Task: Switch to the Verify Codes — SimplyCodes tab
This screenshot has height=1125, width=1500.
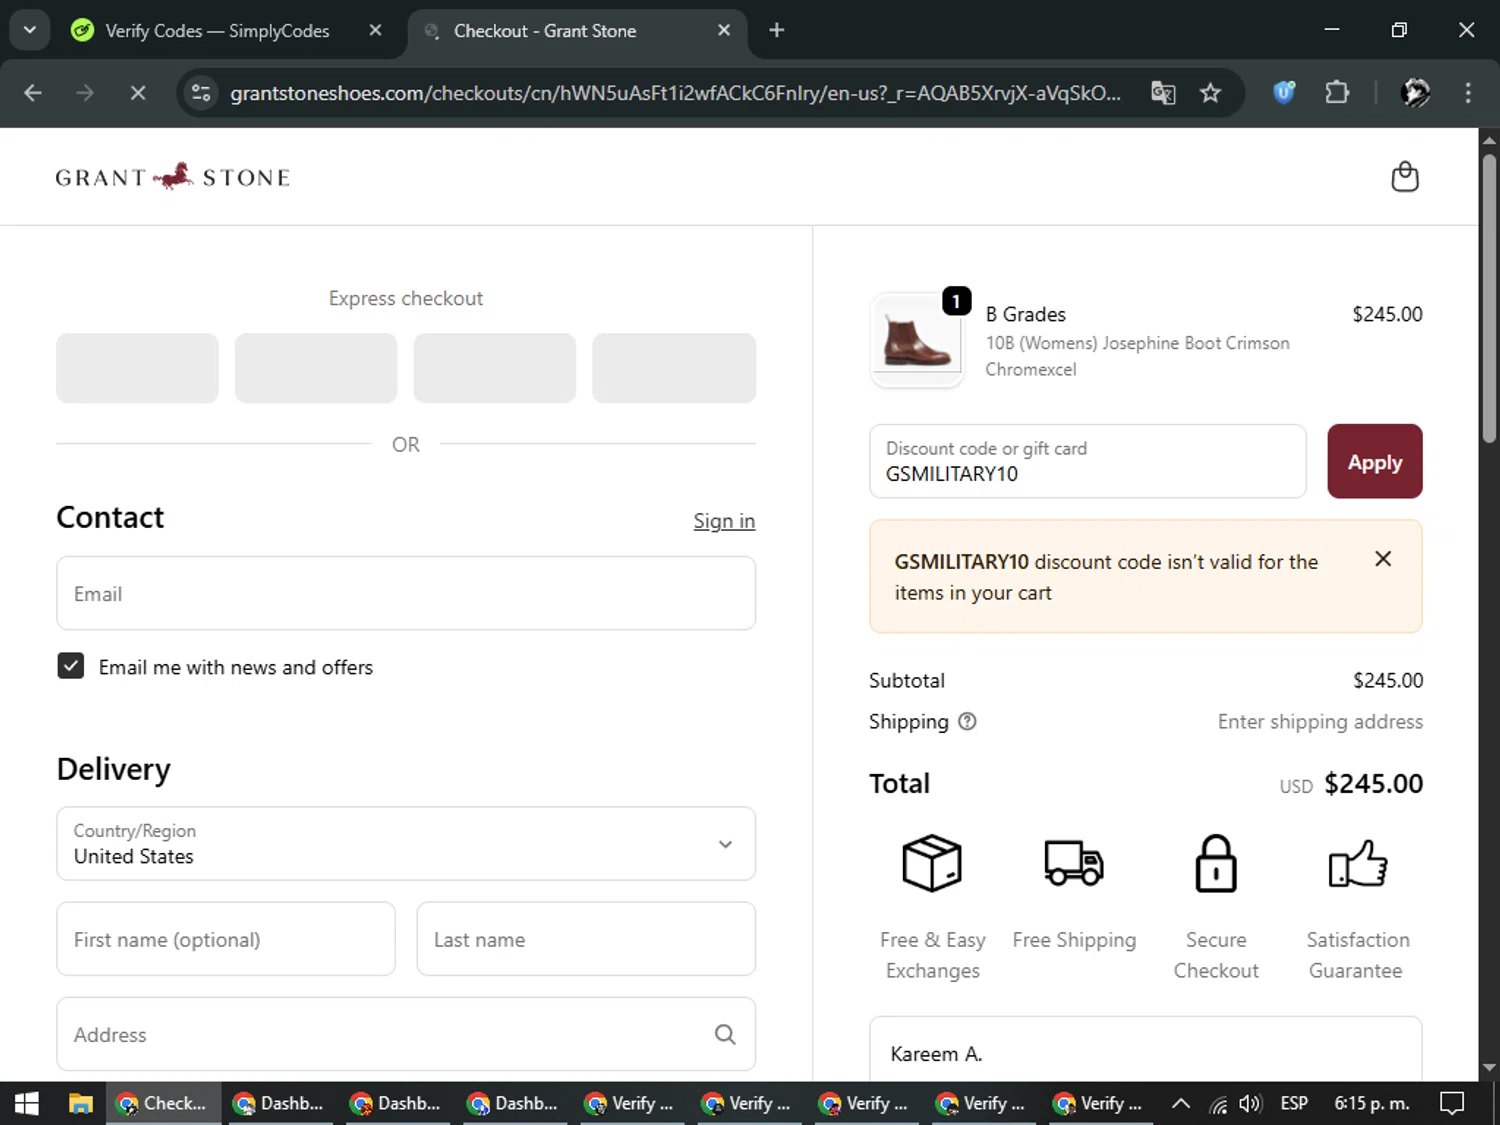Action: click(x=217, y=31)
